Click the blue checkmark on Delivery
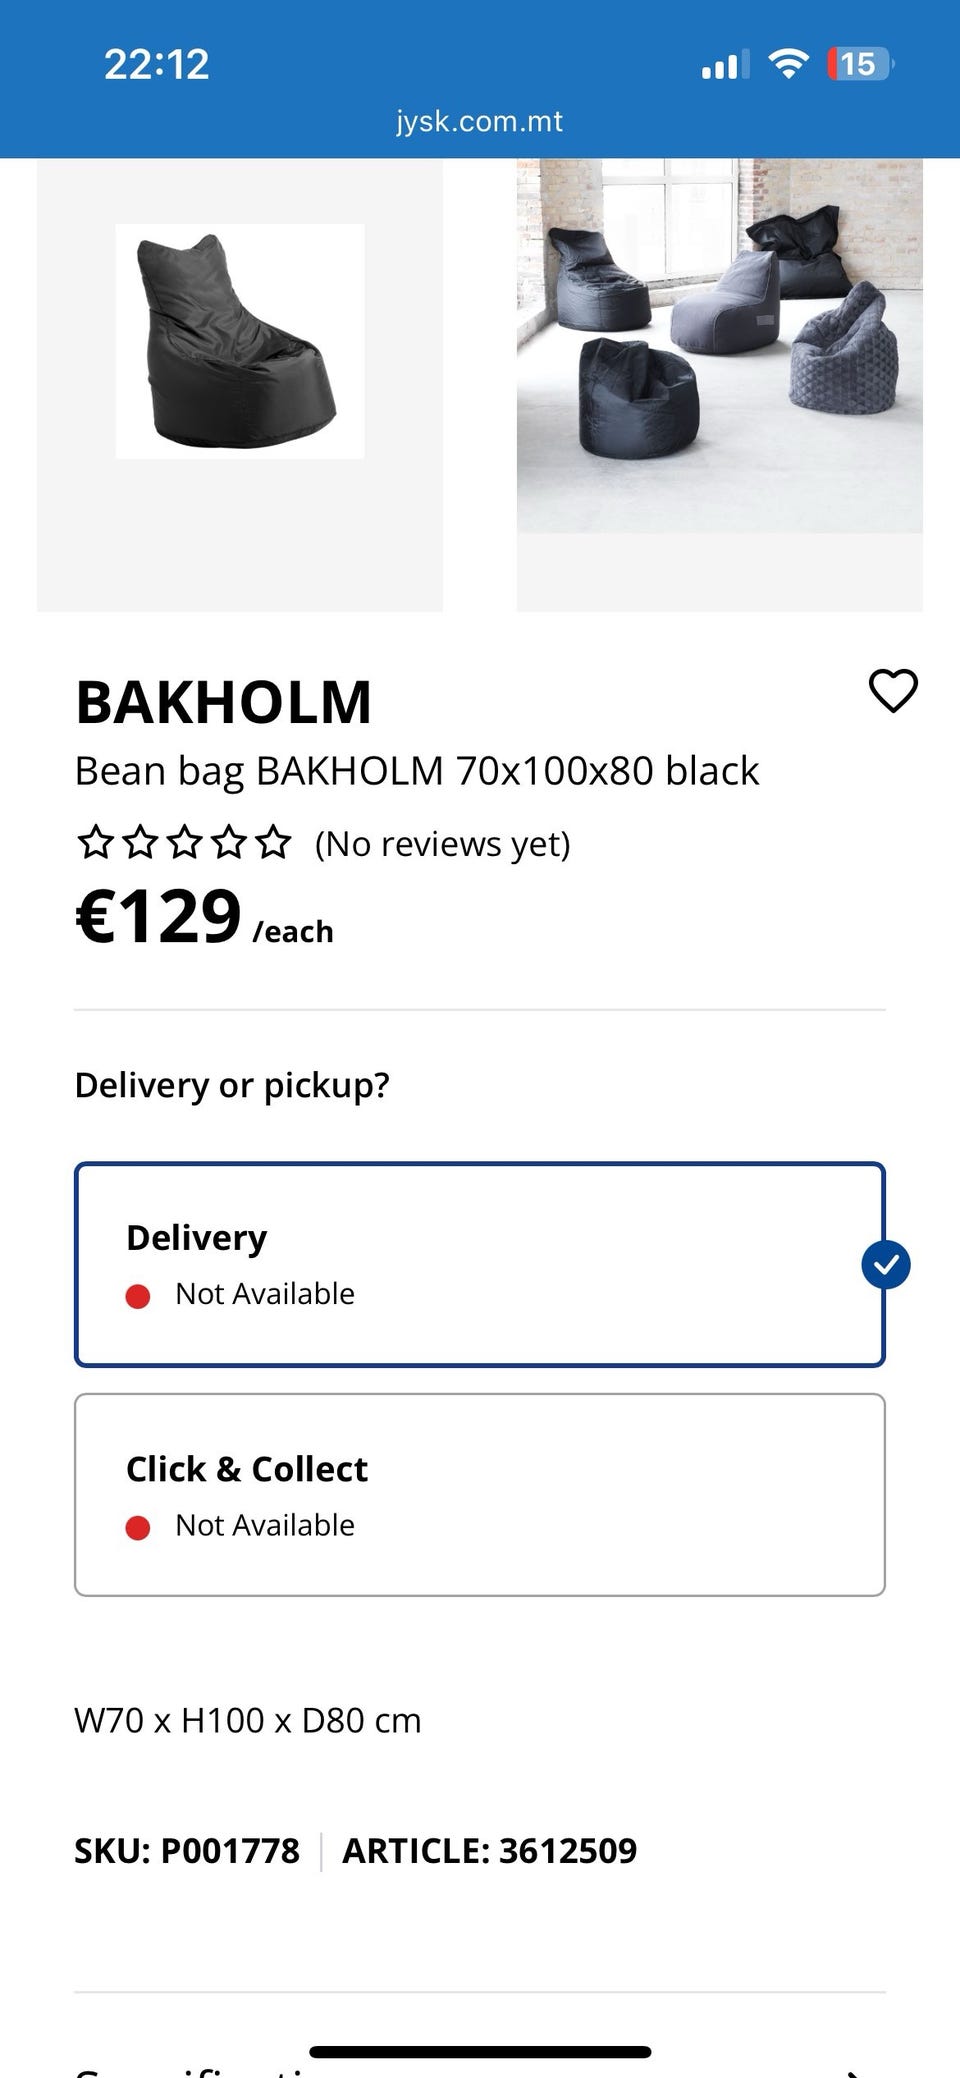The image size is (960, 2078). [885, 1265]
